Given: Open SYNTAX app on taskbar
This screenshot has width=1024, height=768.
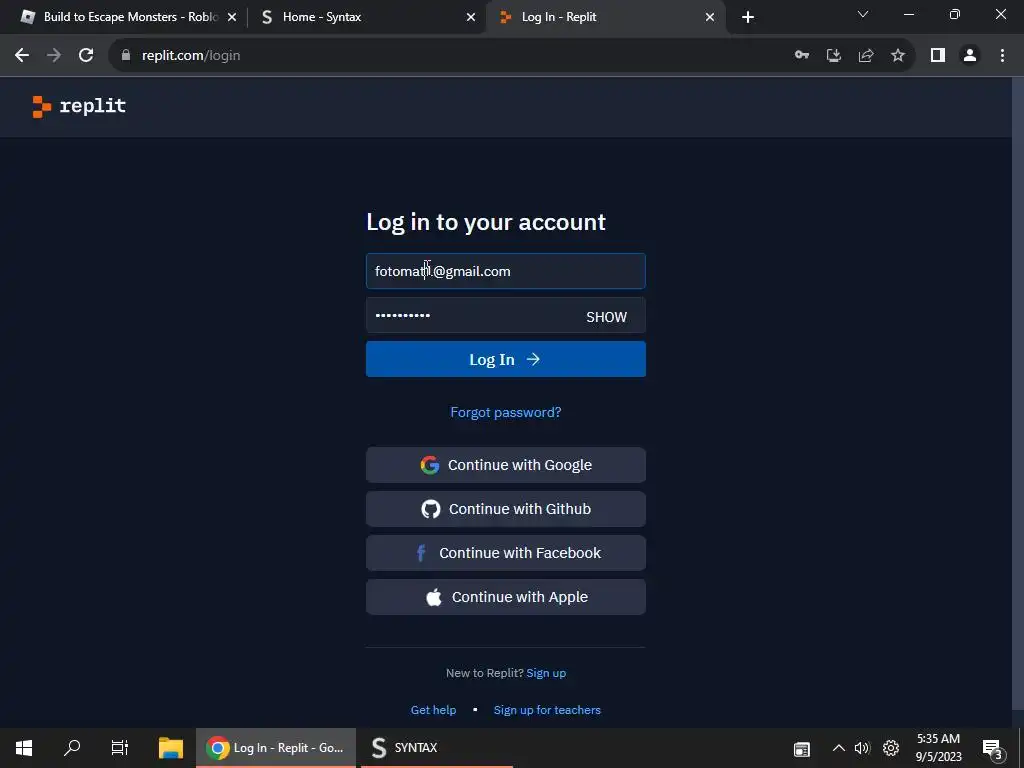Looking at the screenshot, I should [x=436, y=748].
